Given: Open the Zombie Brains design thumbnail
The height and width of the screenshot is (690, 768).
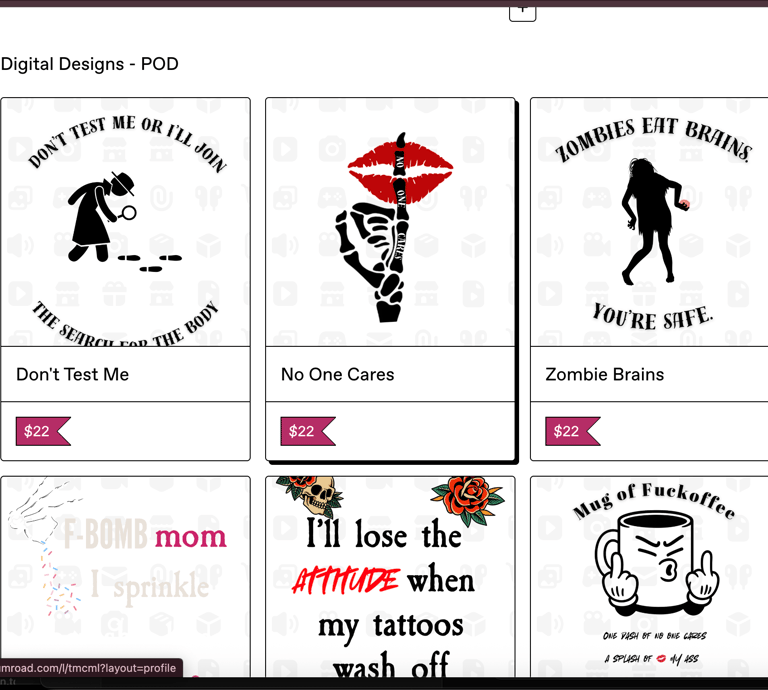Looking at the screenshot, I should pos(649,222).
